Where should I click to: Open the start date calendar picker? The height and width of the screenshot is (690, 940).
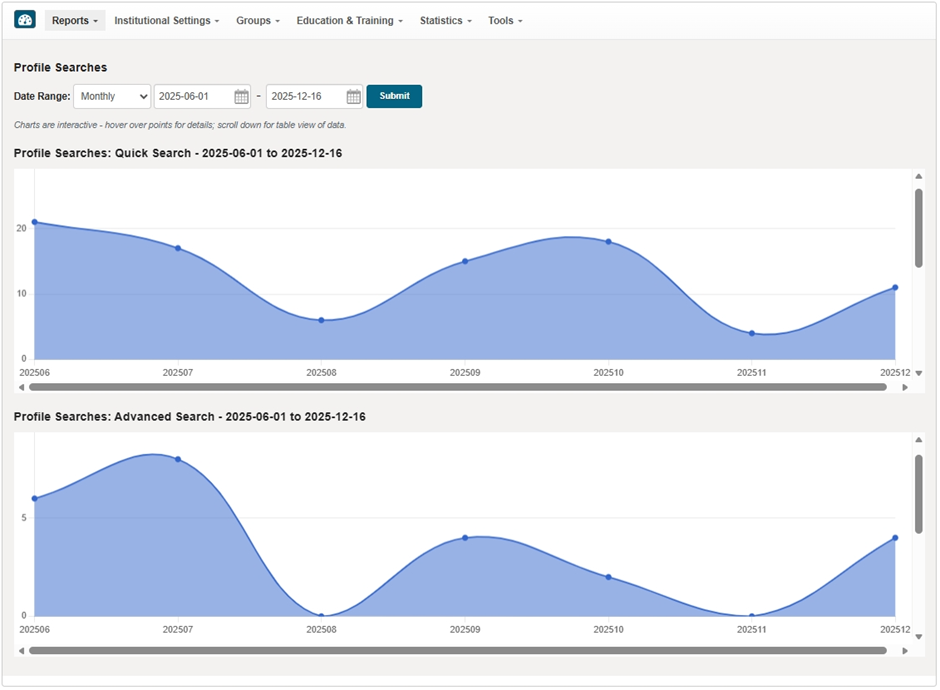pos(241,97)
